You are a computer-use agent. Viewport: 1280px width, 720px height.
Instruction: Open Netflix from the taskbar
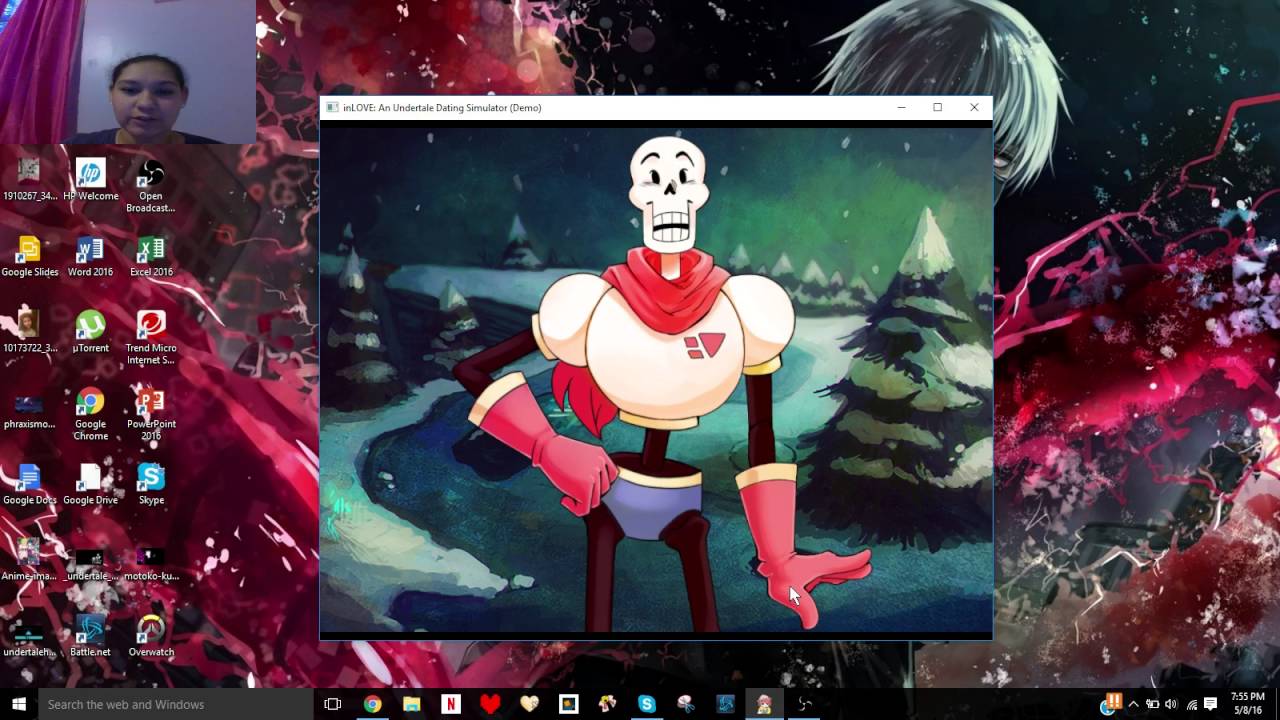tap(450, 704)
